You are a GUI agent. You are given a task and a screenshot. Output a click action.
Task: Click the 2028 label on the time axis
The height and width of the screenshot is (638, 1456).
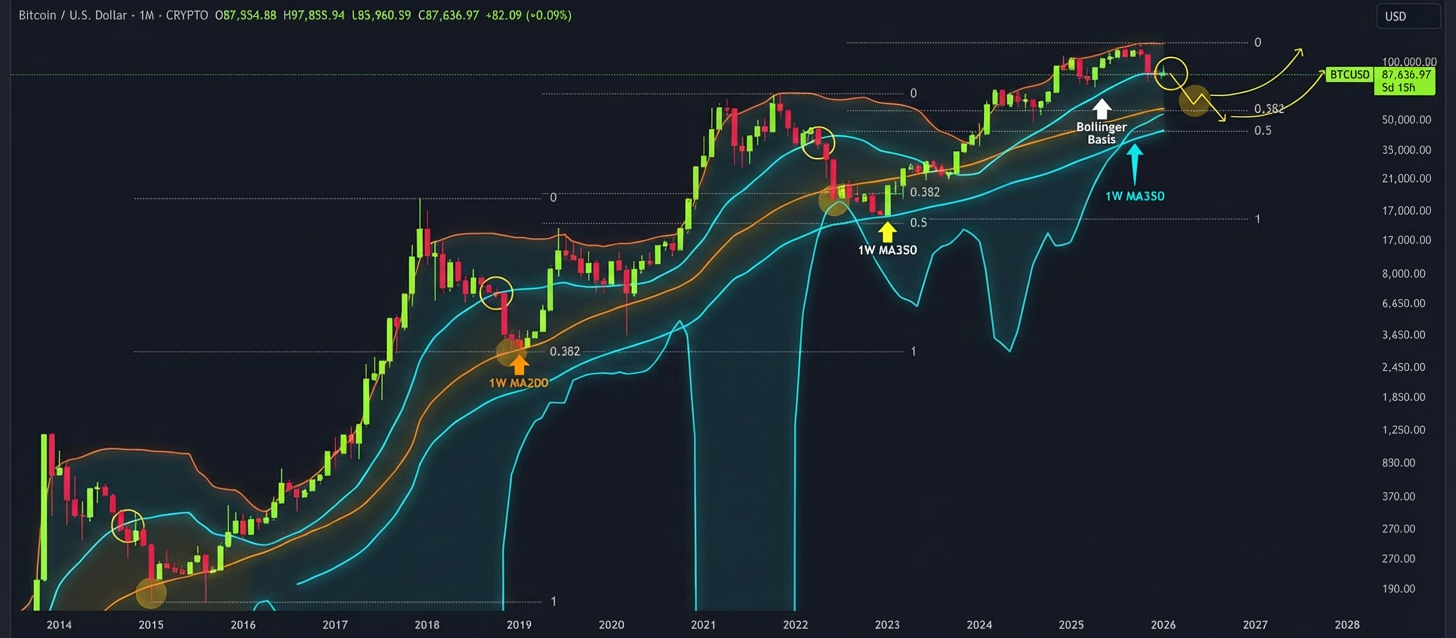click(1347, 624)
